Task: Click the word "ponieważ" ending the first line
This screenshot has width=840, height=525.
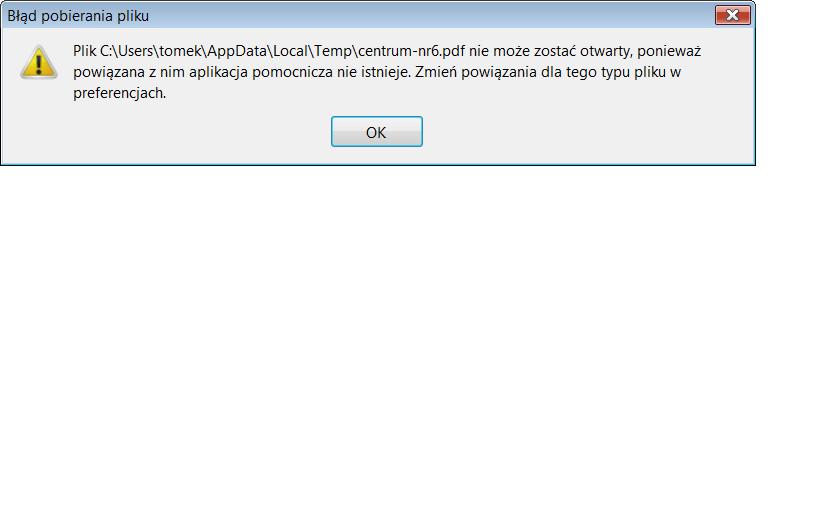Action: click(x=669, y=51)
